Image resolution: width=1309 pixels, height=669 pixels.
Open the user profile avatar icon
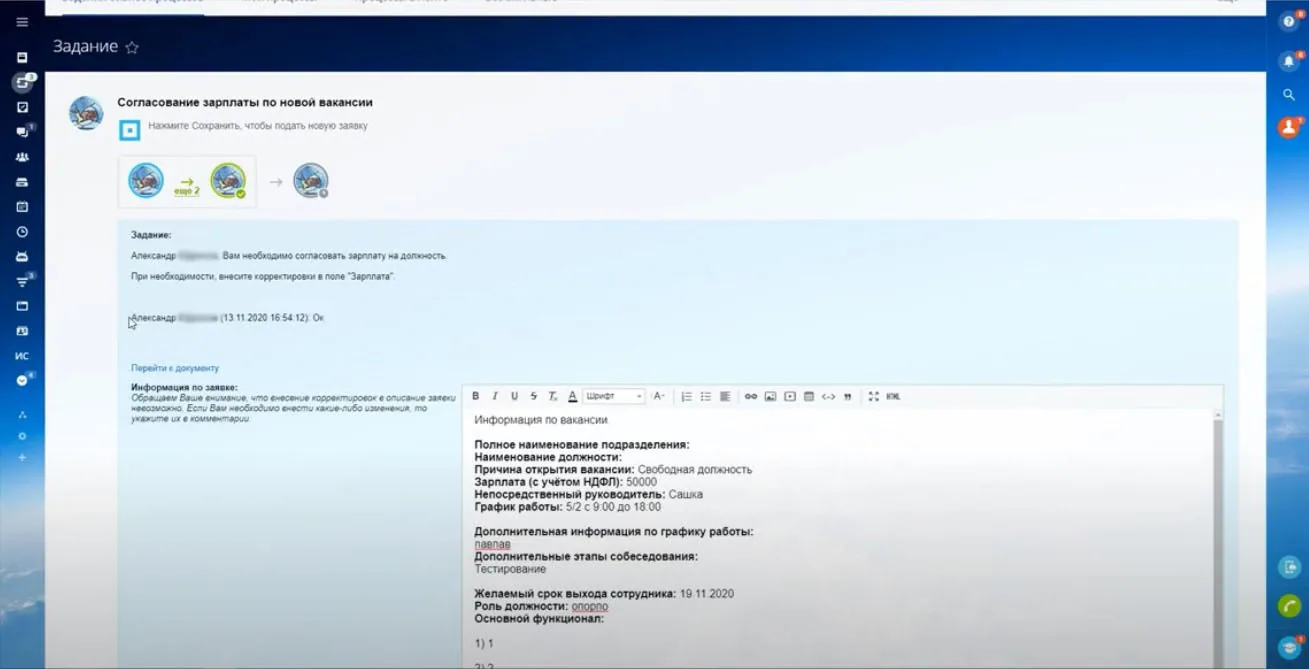tap(1288, 127)
